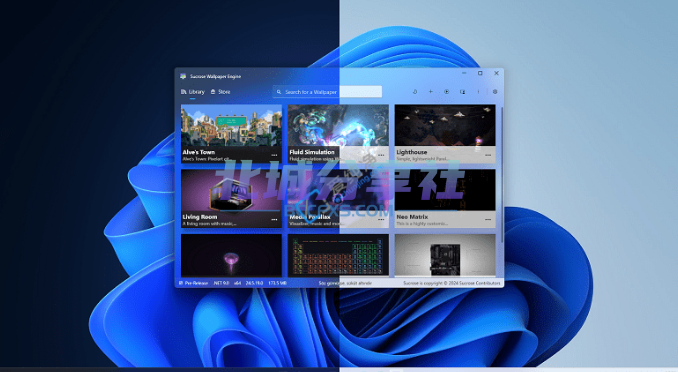This screenshot has height=372, width=678.
Task: Select the Lighthouse wallpaper thumbnail
Action: [445, 125]
